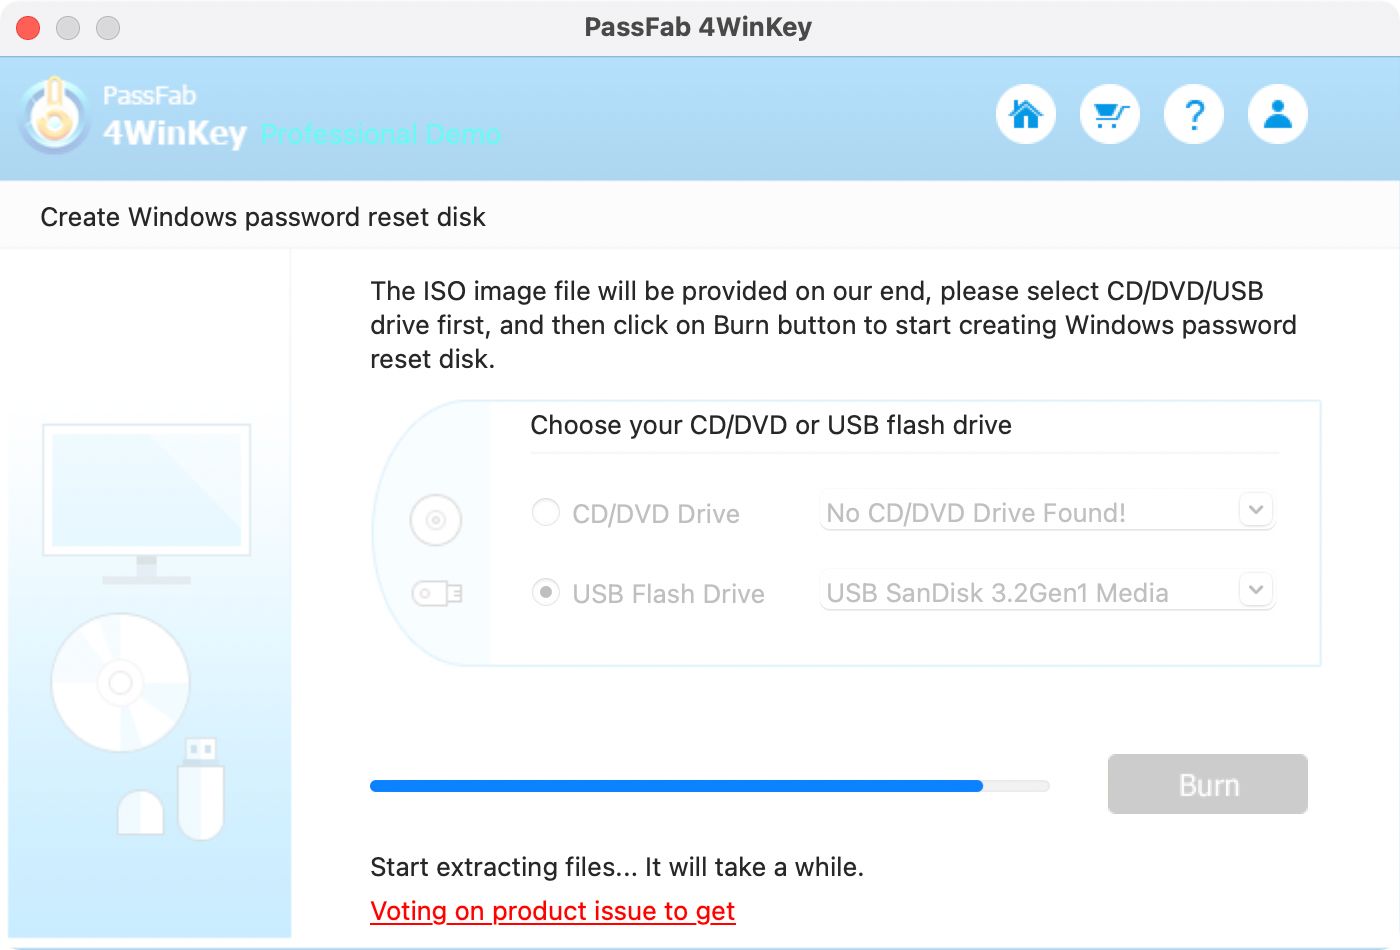The height and width of the screenshot is (950, 1400).
Task: Open the Voting on product issue link
Action: pyautogui.click(x=552, y=911)
